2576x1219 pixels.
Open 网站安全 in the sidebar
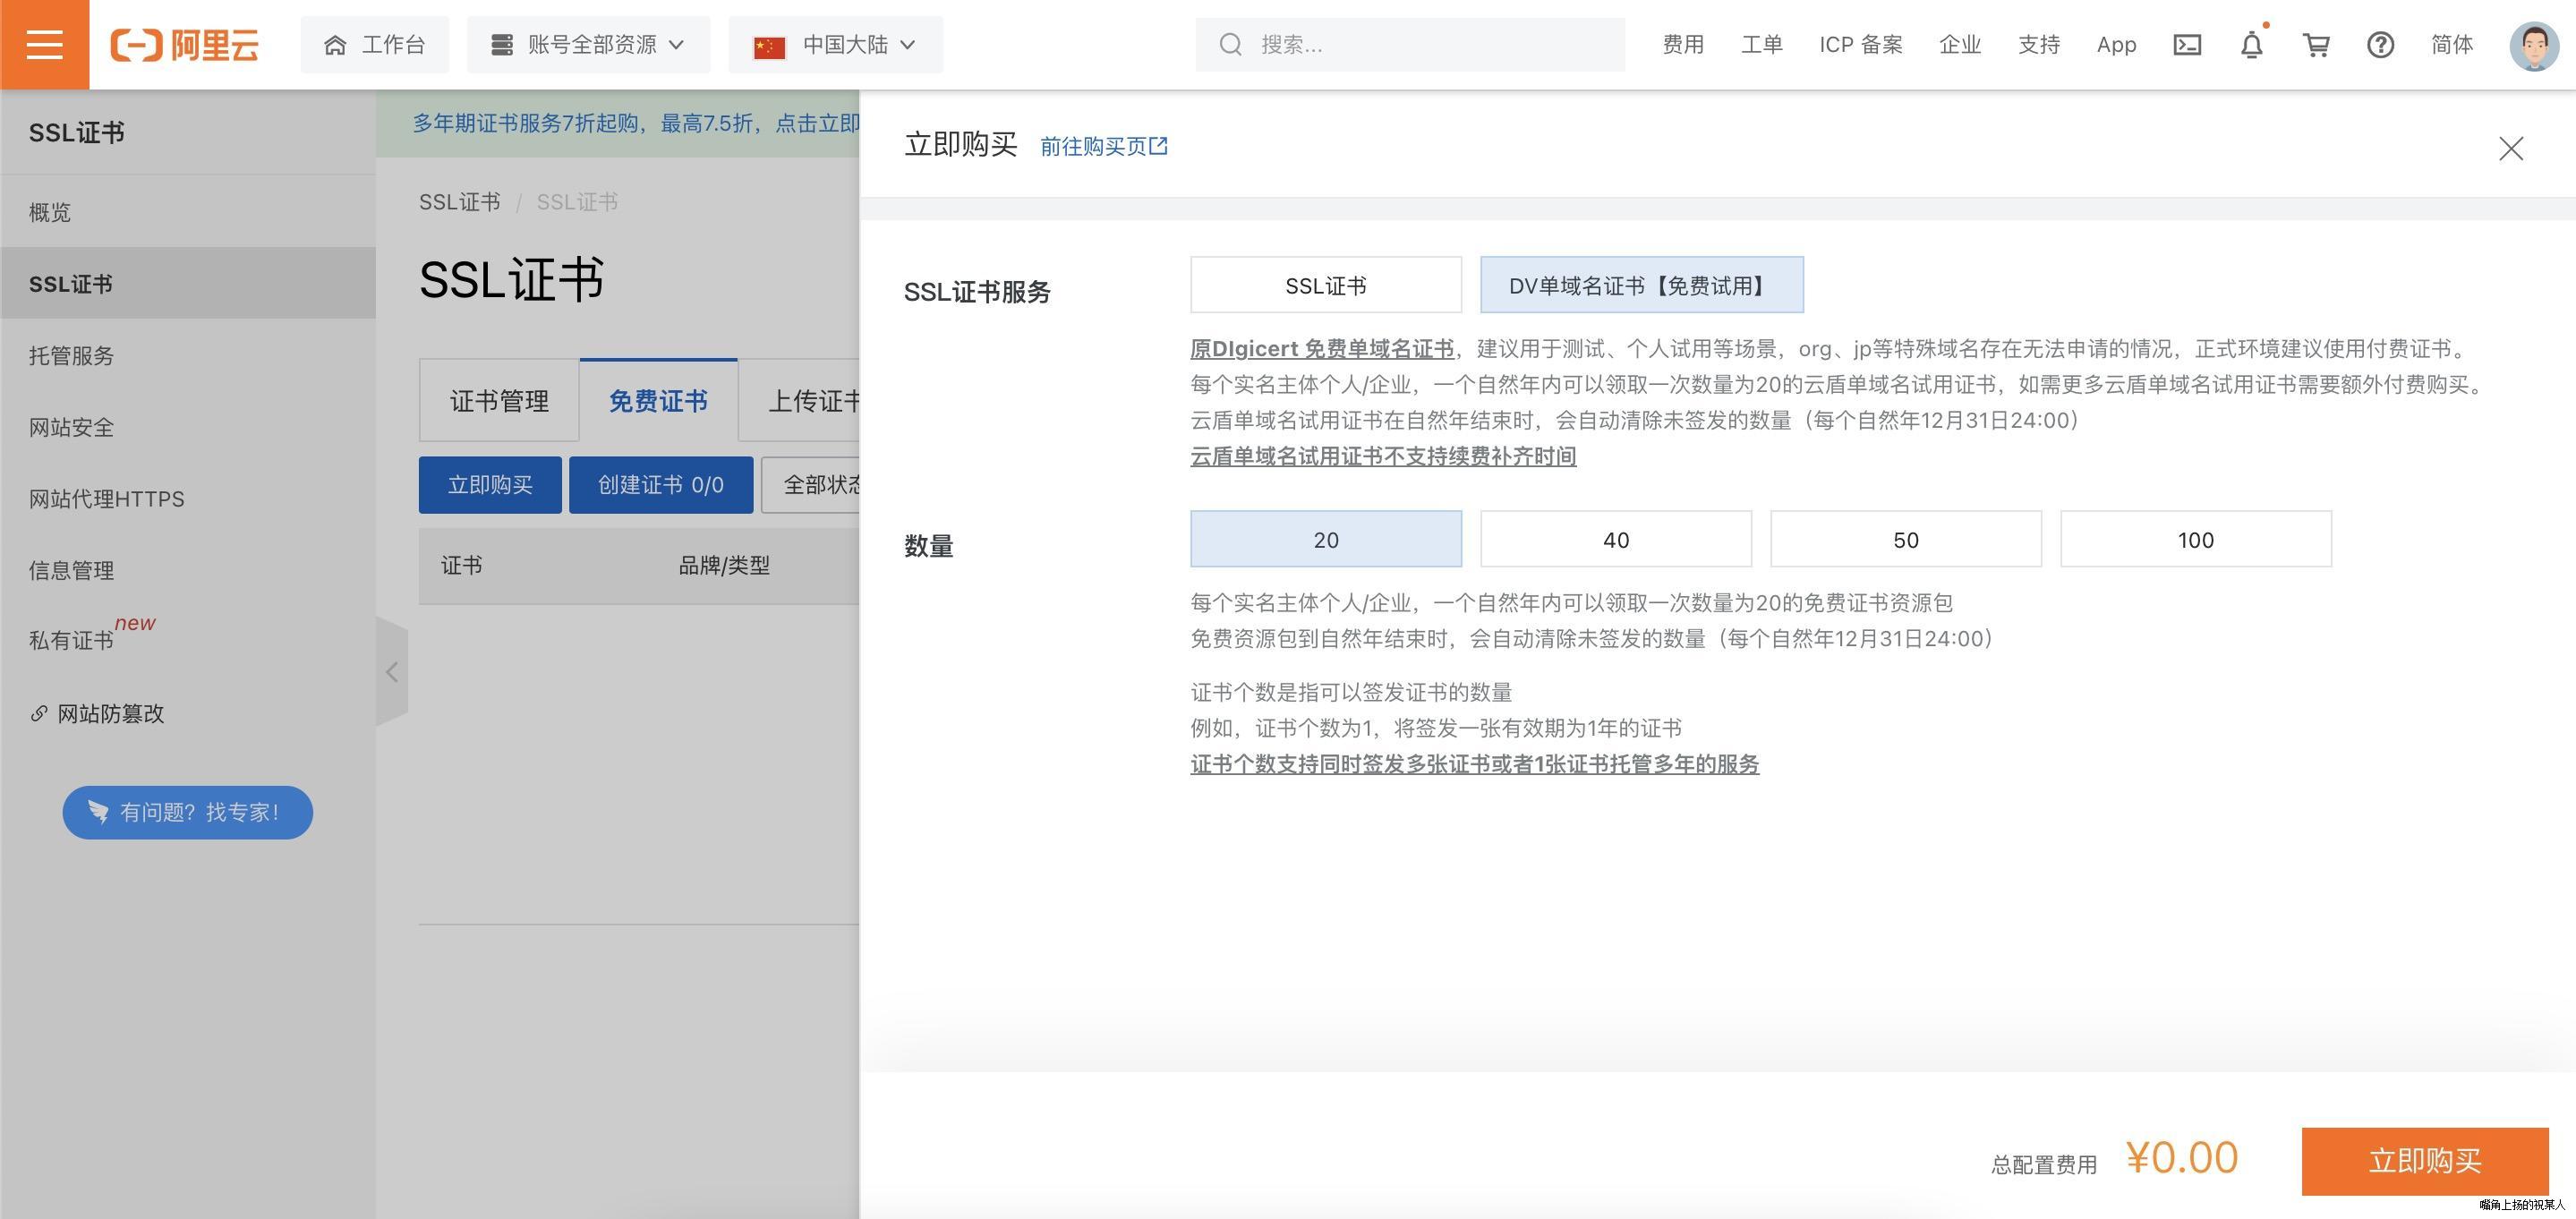(x=188, y=427)
